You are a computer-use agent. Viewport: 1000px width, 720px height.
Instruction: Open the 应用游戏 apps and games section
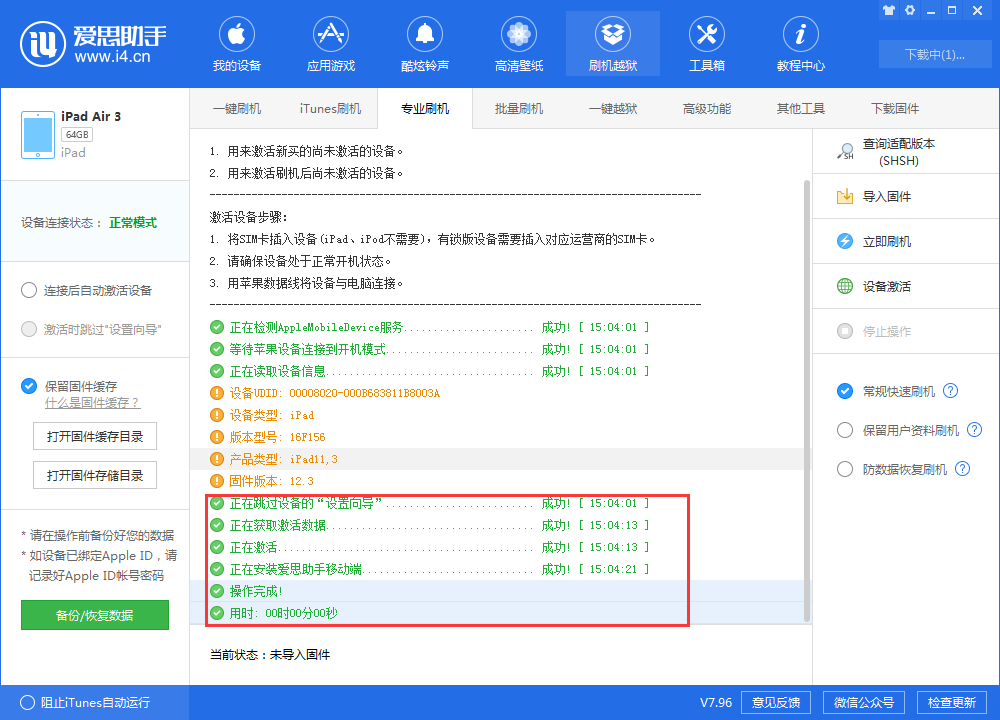[330, 43]
